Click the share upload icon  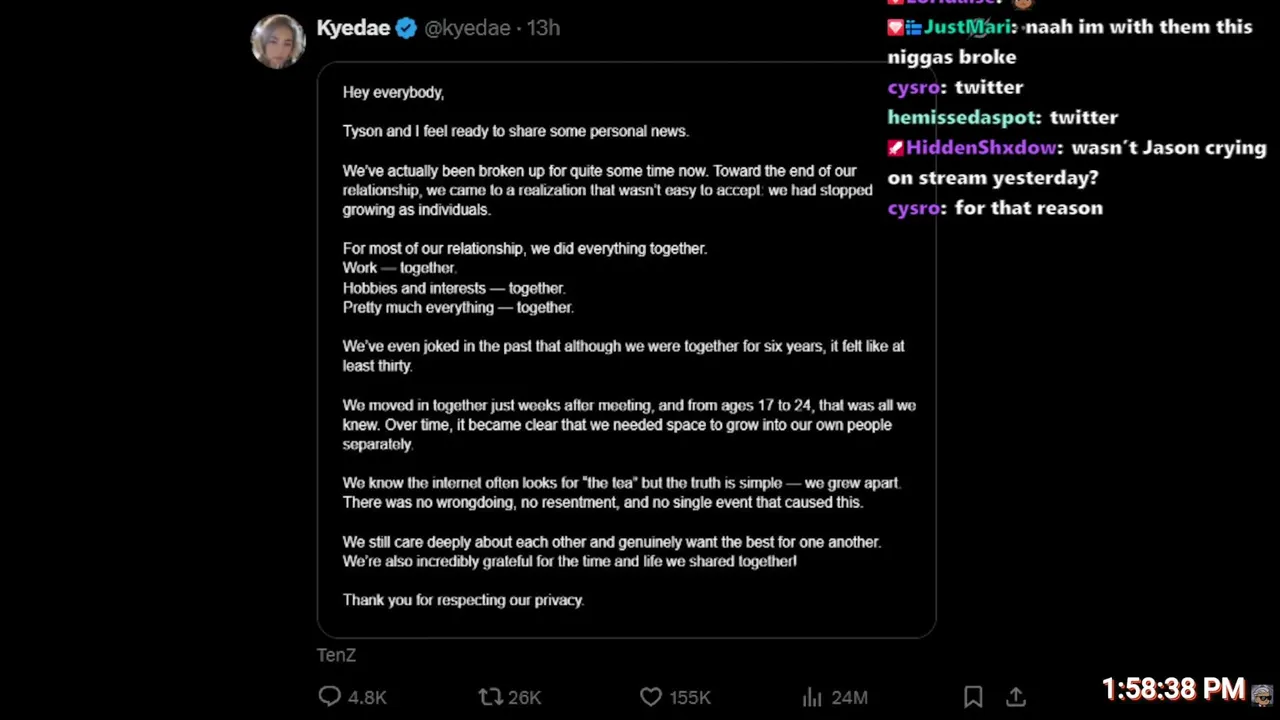point(1015,697)
